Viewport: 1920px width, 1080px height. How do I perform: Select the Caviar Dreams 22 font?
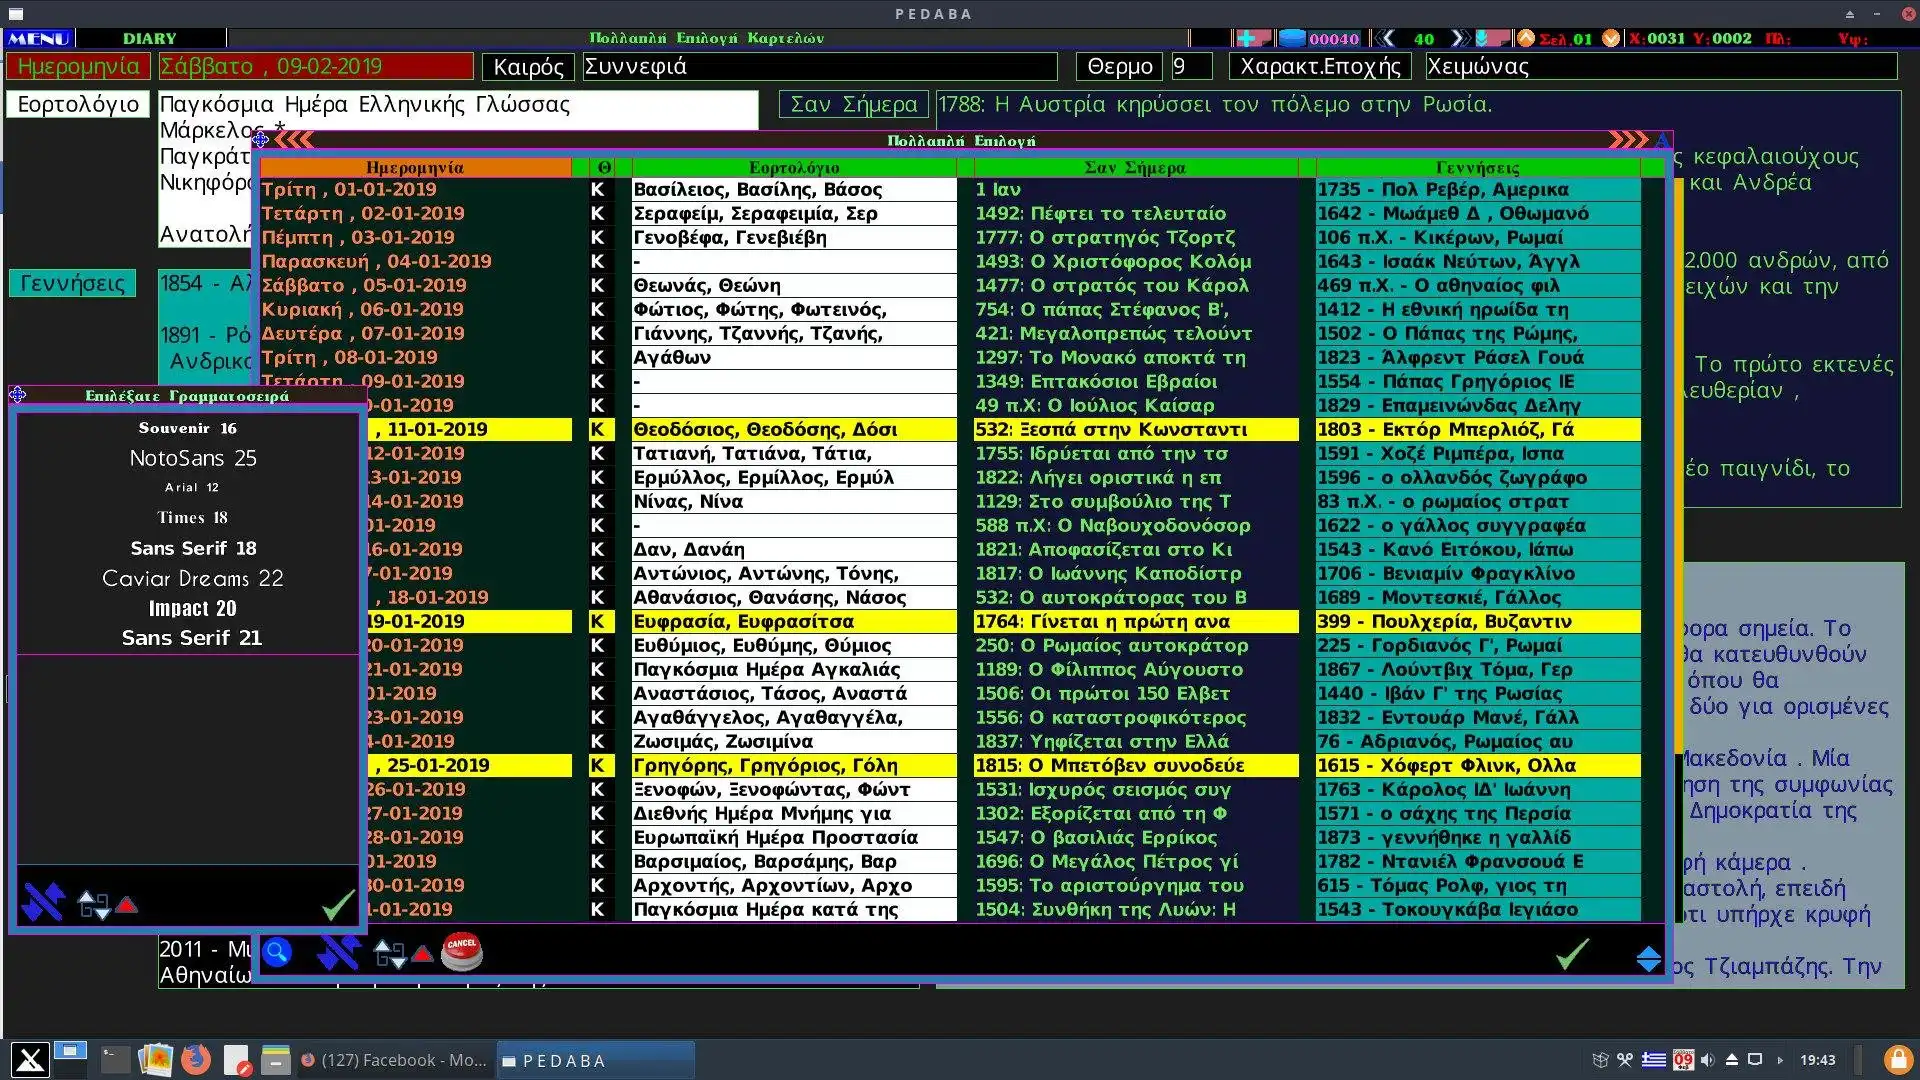point(192,579)
